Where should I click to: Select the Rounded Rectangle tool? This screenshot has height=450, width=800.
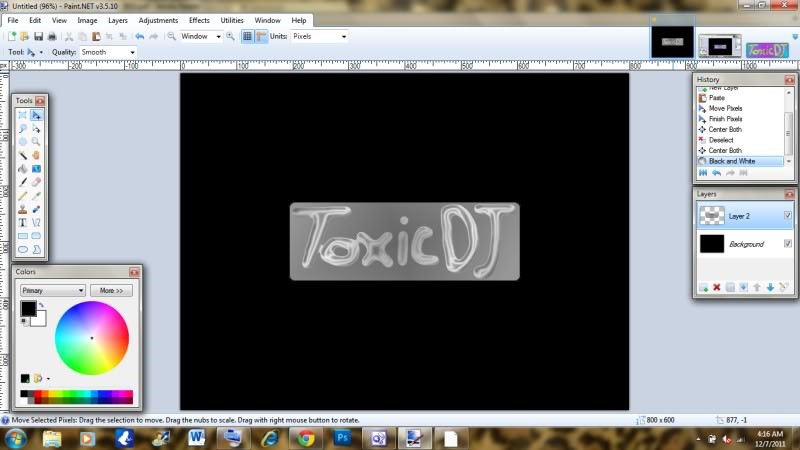coord(36,236)
